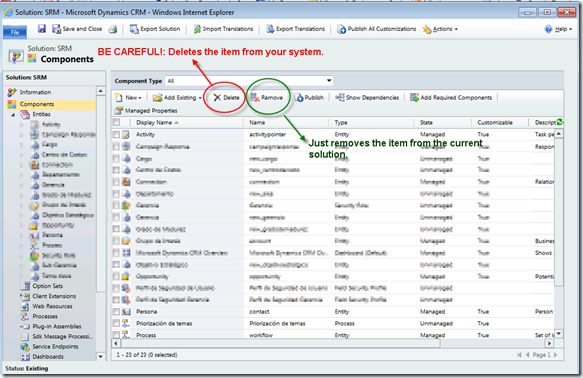Select Sdk Message Processing in the tree
Screen dimensions: 583x378
(x=62, y=336)
